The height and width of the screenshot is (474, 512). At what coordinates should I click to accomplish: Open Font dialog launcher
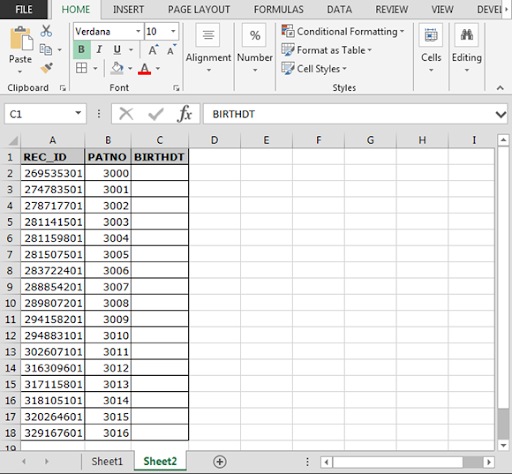click(x=176, y=88)
